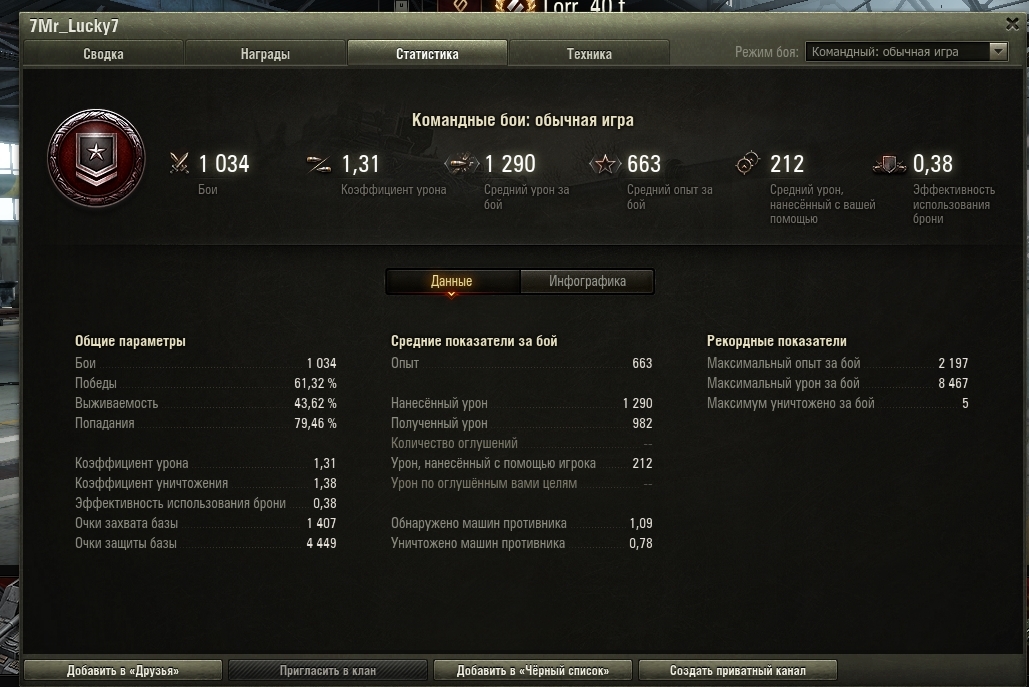Screen dimensions: 1029x687
Task: Click Добавить в «Друзья» button
Action: coord(123,670)
